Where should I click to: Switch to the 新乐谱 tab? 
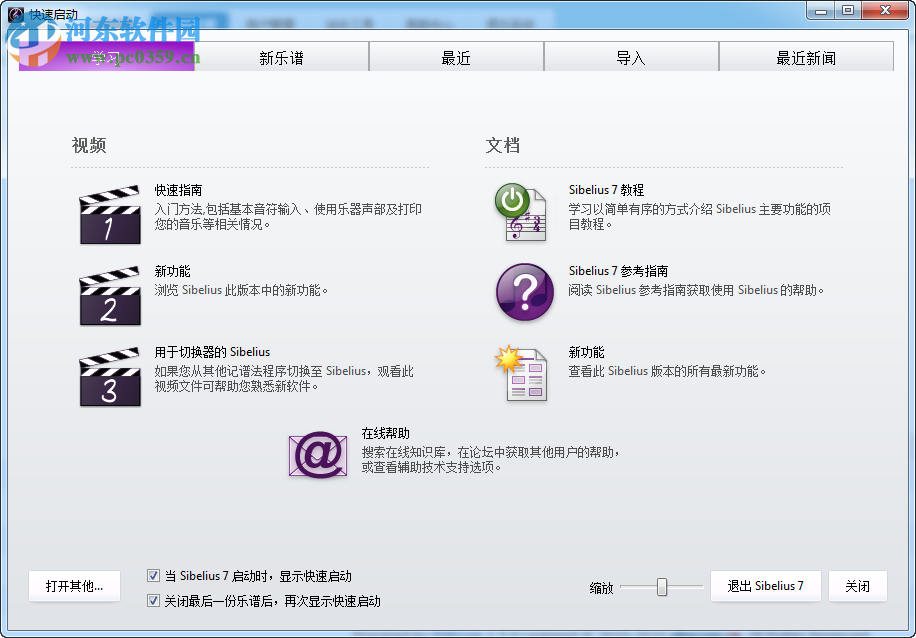click(281, 57)
